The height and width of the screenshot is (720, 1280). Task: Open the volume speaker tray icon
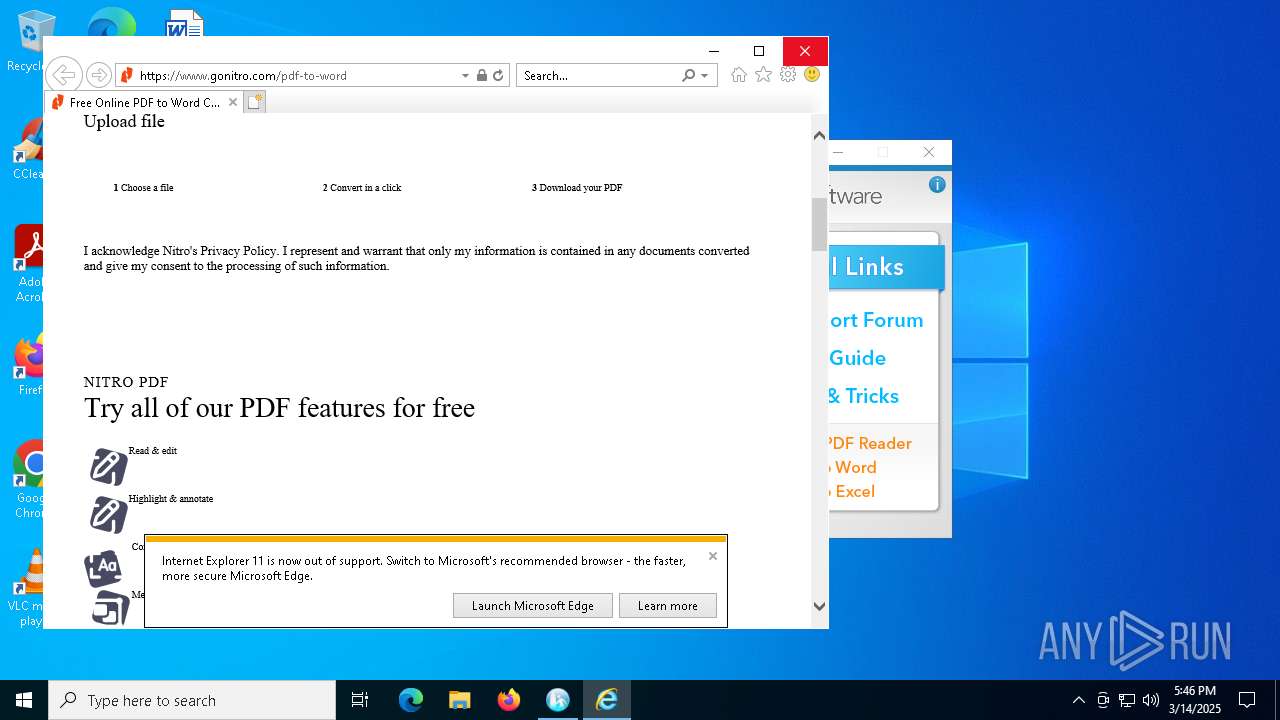[x=1151, y=700]
